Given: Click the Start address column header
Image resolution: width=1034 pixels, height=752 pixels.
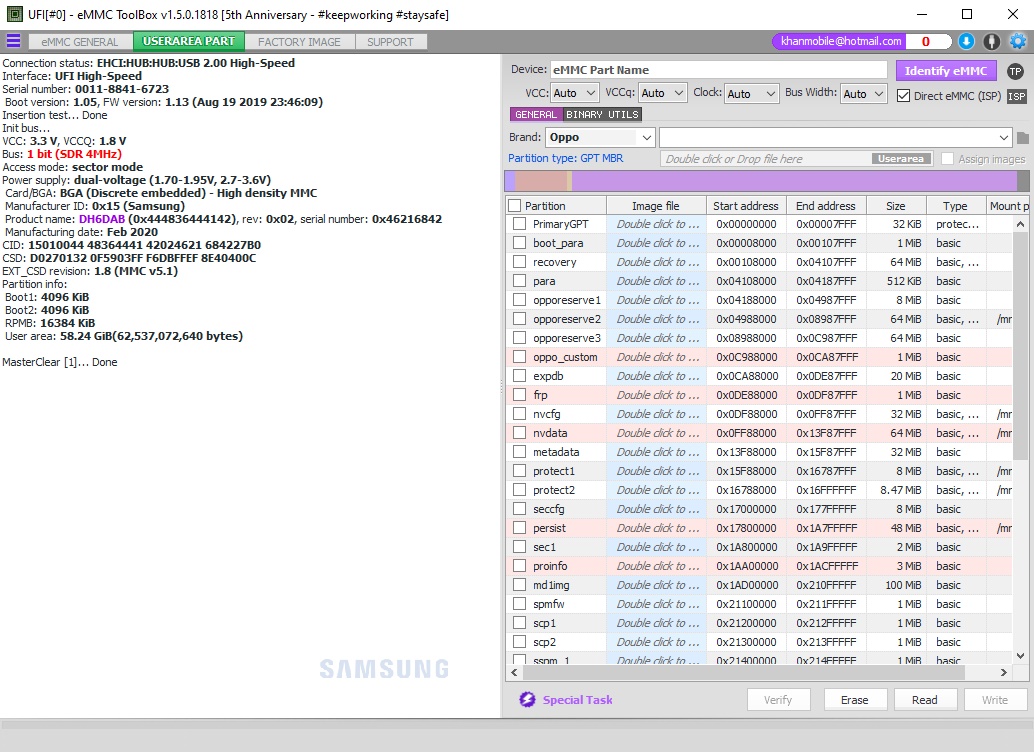Looking at the screenshot, I should [746, 206].
